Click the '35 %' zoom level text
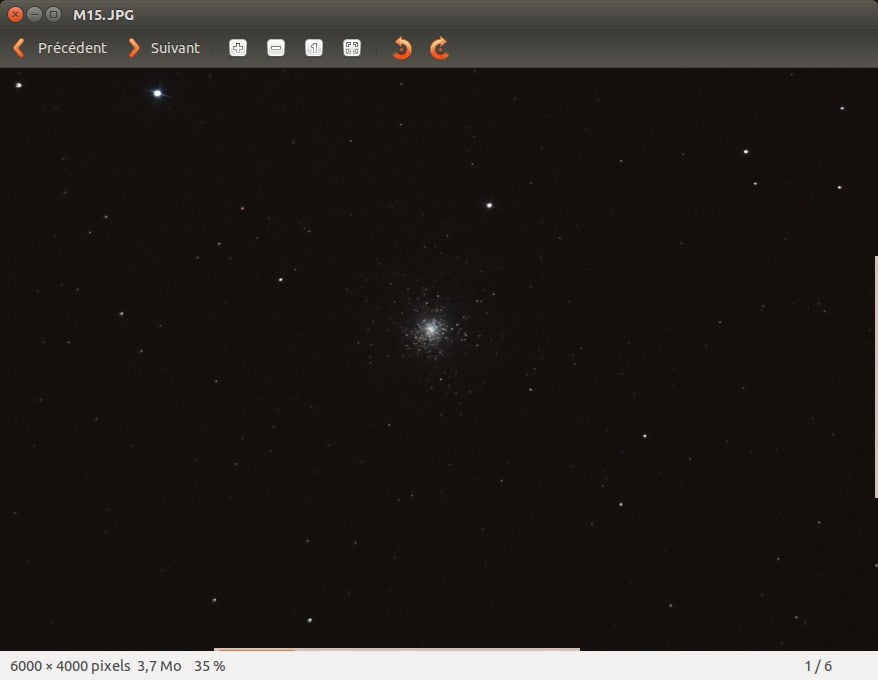The image size is (878, 680). (209, 666)
